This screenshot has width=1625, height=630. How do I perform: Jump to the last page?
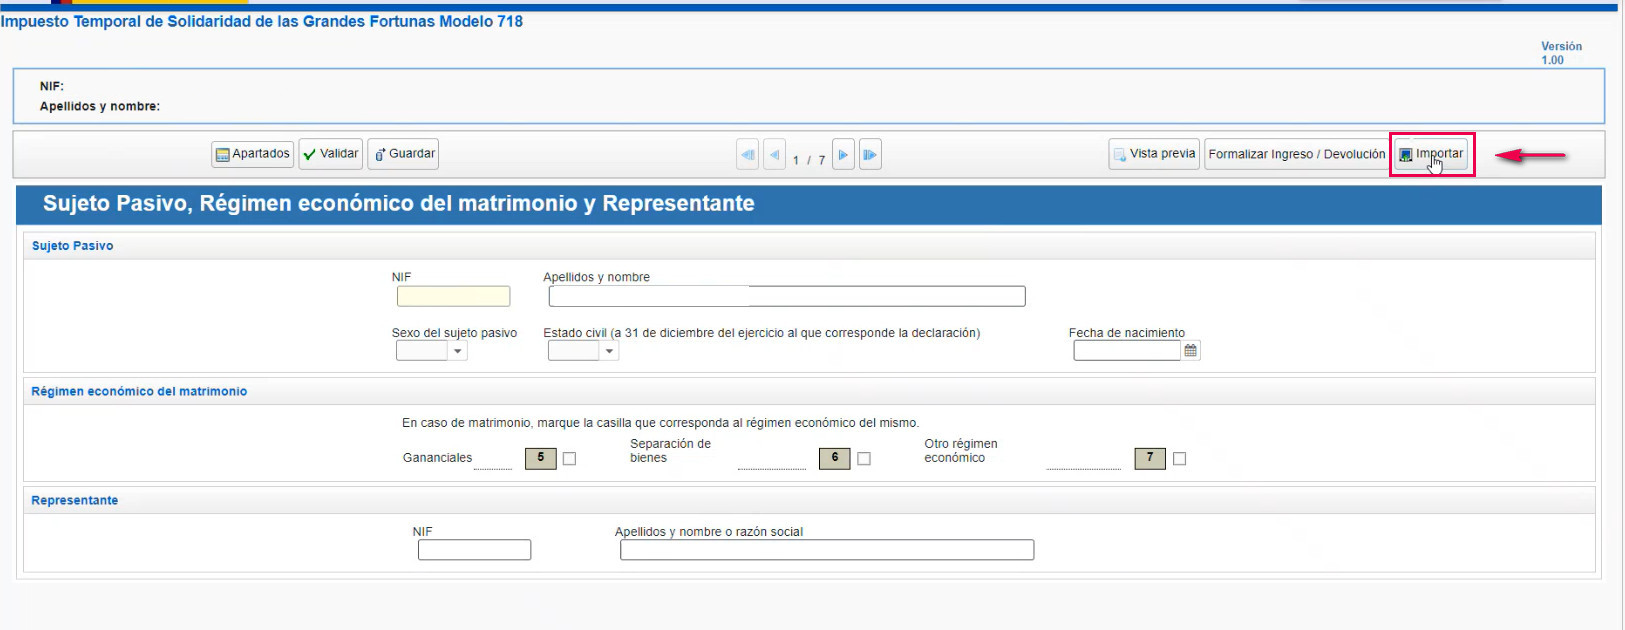[x=870, y=155]
